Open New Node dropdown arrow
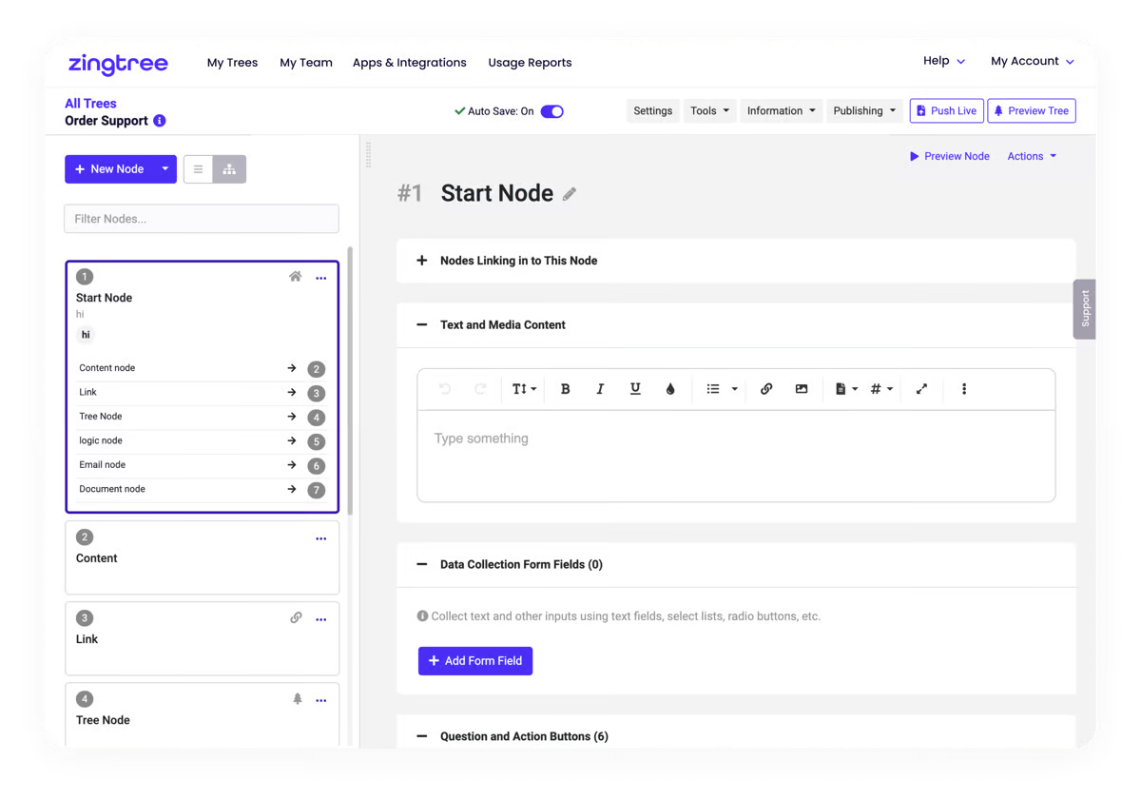This screenshot has height=800, width=1141. click(165, 169)
